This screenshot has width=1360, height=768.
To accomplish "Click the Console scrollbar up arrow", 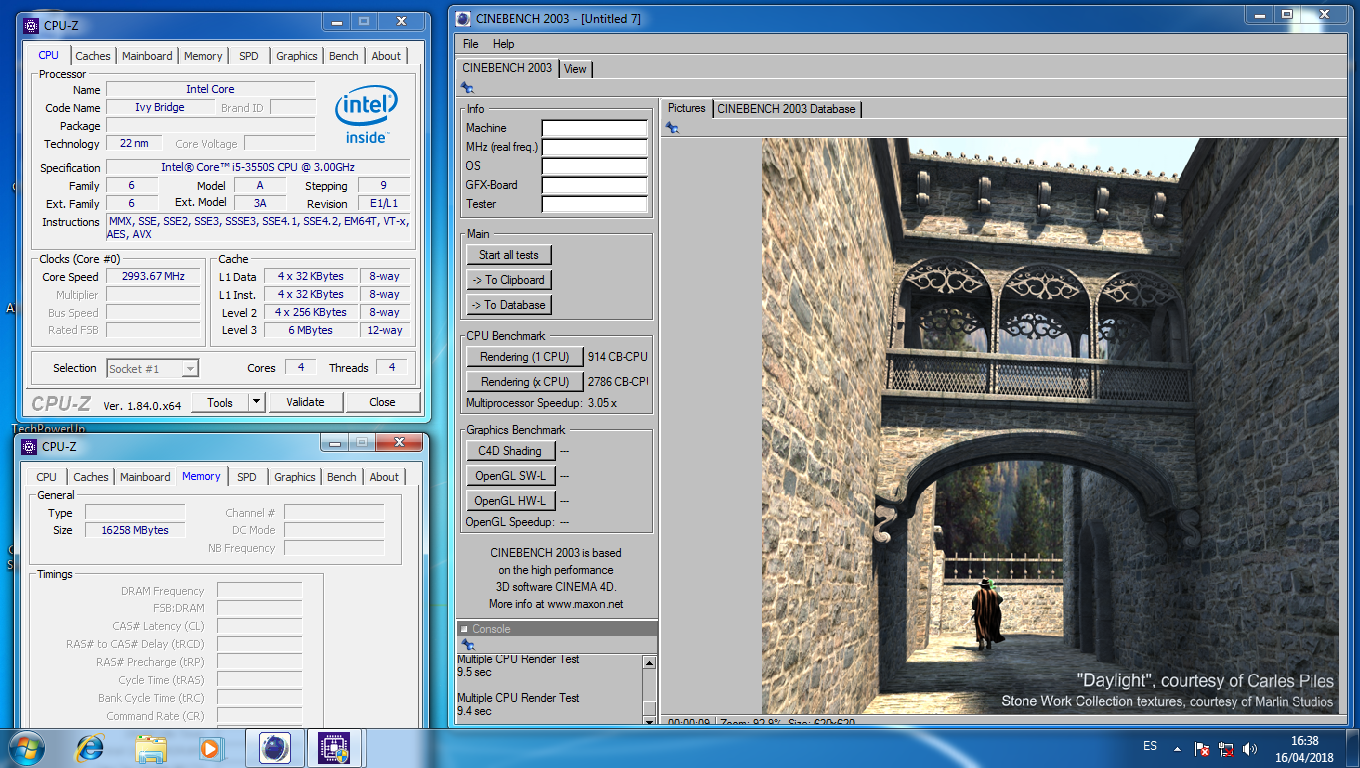I will click(649, 663).
